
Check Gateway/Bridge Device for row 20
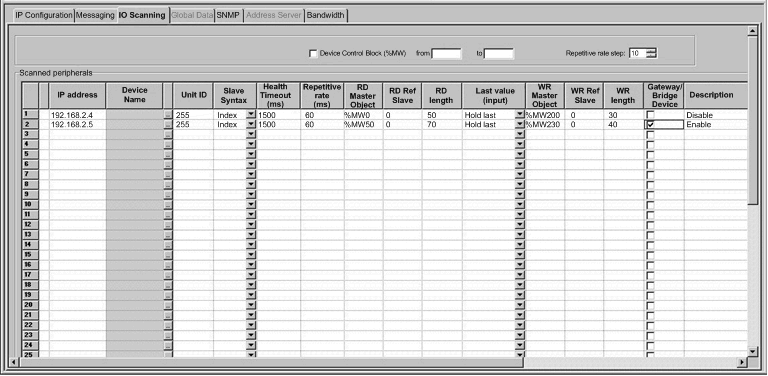[x=650, y=305]
